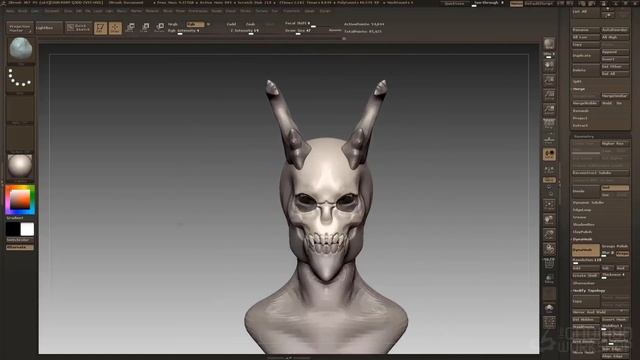Open the Document menu
Image resolution: width=640 pixels, height=360 pixels.
(52, 11)
